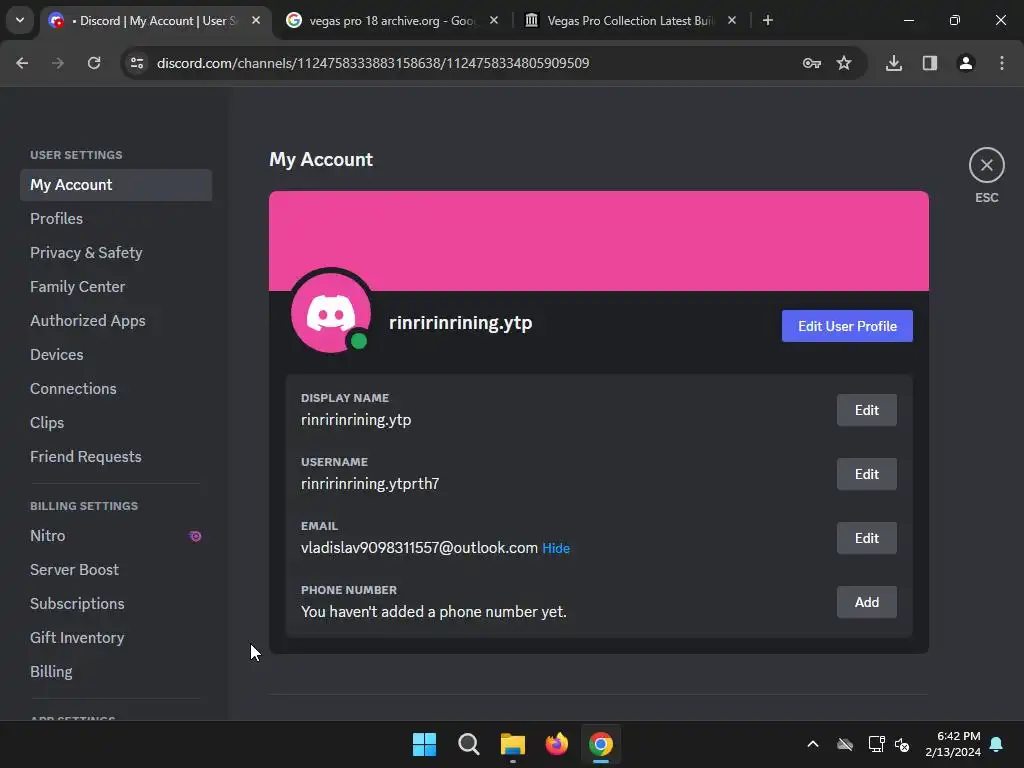Toggle the Chrome side panel icon
The width and height of the screenshot is (1024, 768).
point(930,63)
